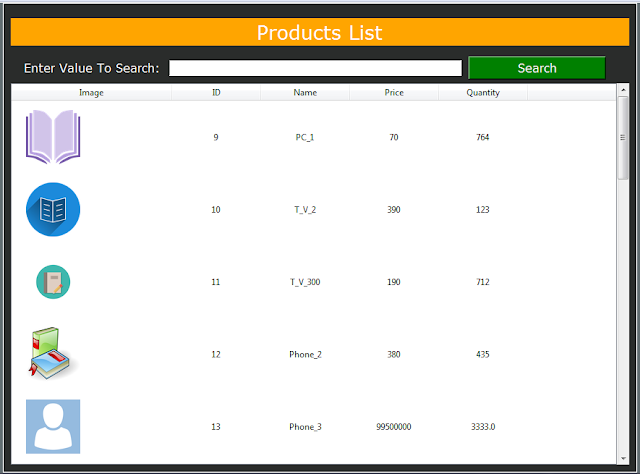Viewport: 640px width, 474px height.
Task: Focus the search value input field
Action: (x=315, y=68)
